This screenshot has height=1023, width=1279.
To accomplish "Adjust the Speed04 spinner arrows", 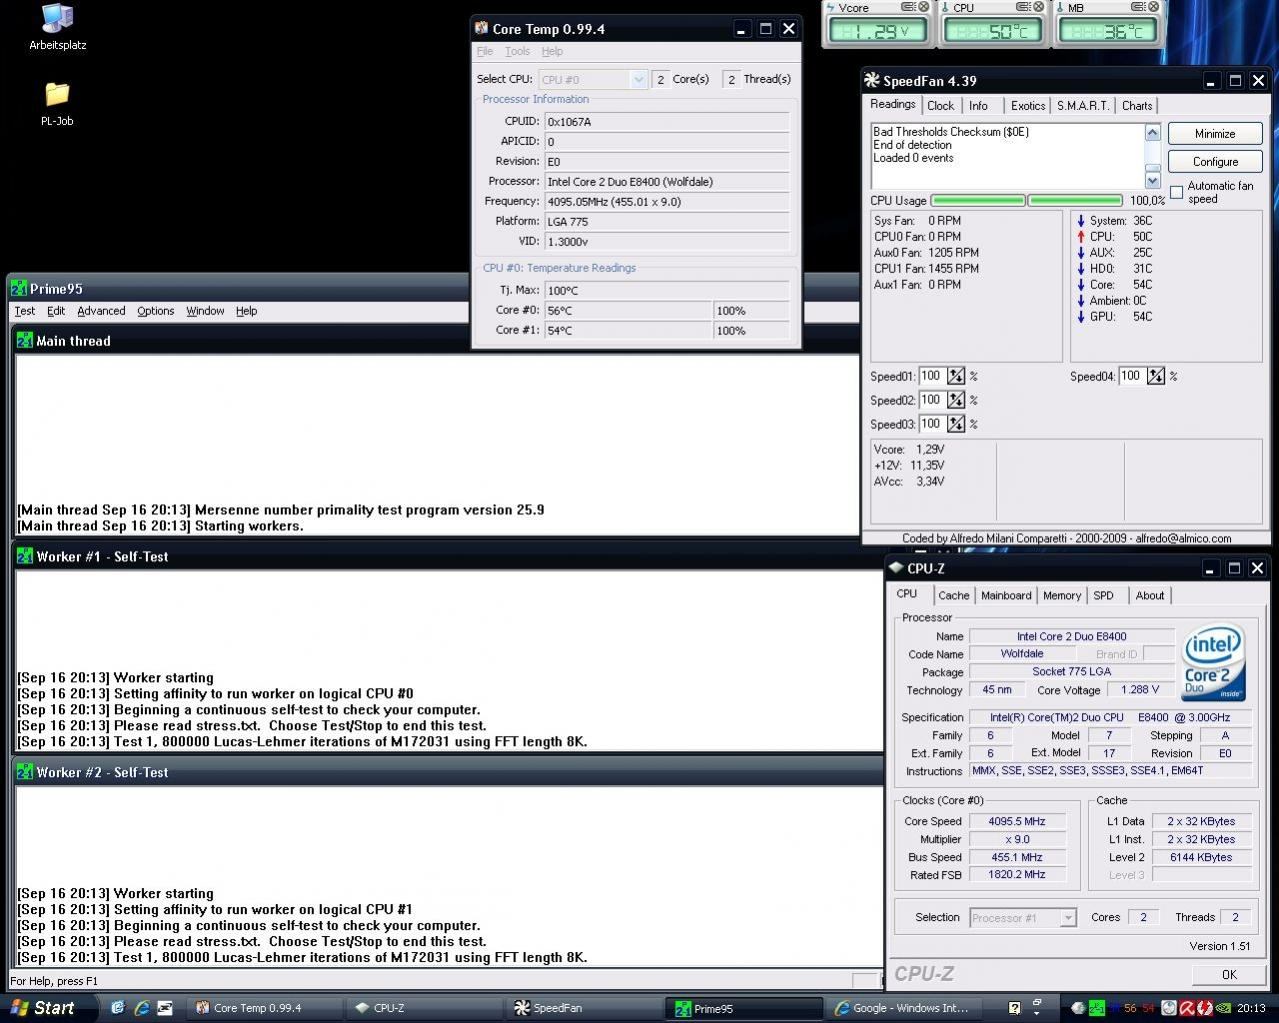I will [1157, 376].
